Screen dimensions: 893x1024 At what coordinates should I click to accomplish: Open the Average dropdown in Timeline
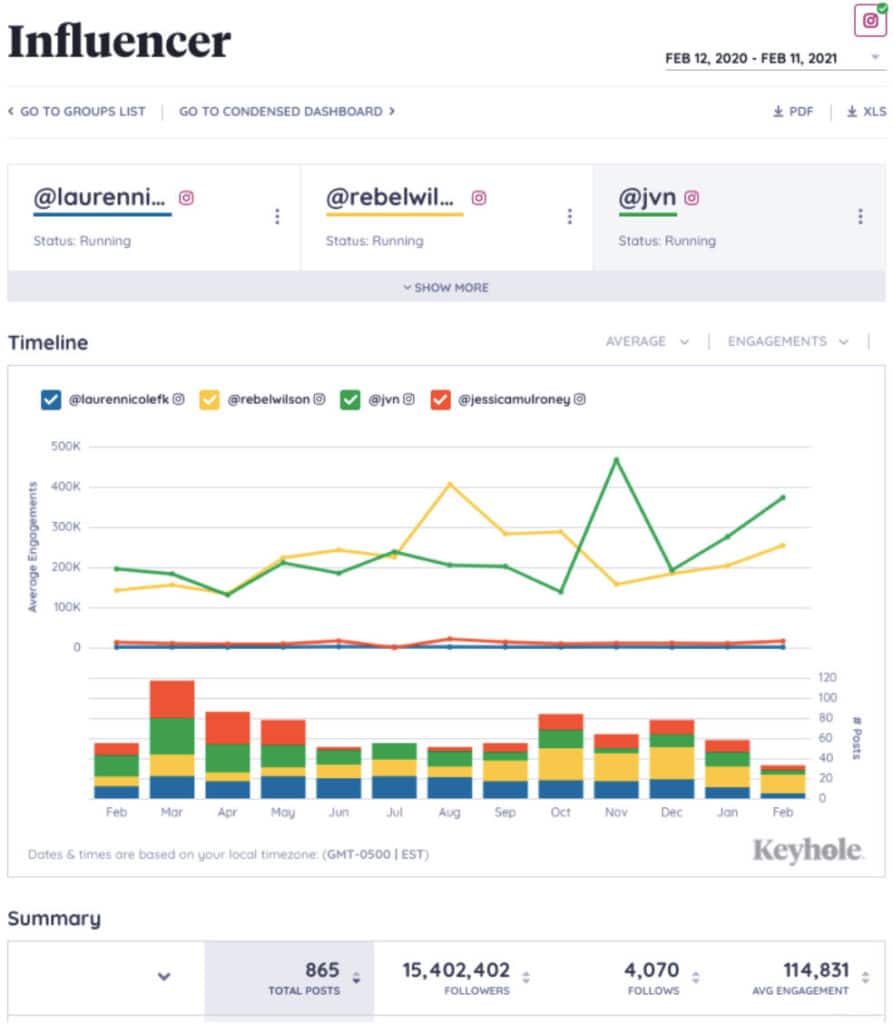pos(647,342)
